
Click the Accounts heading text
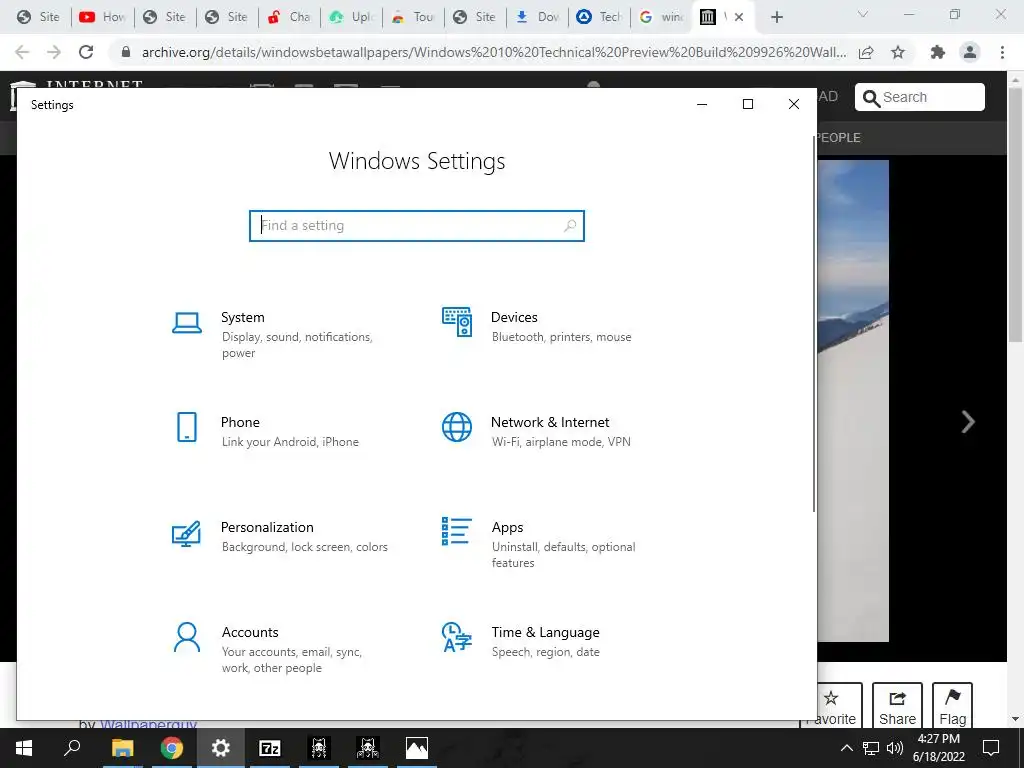click(x=250, y=632)
